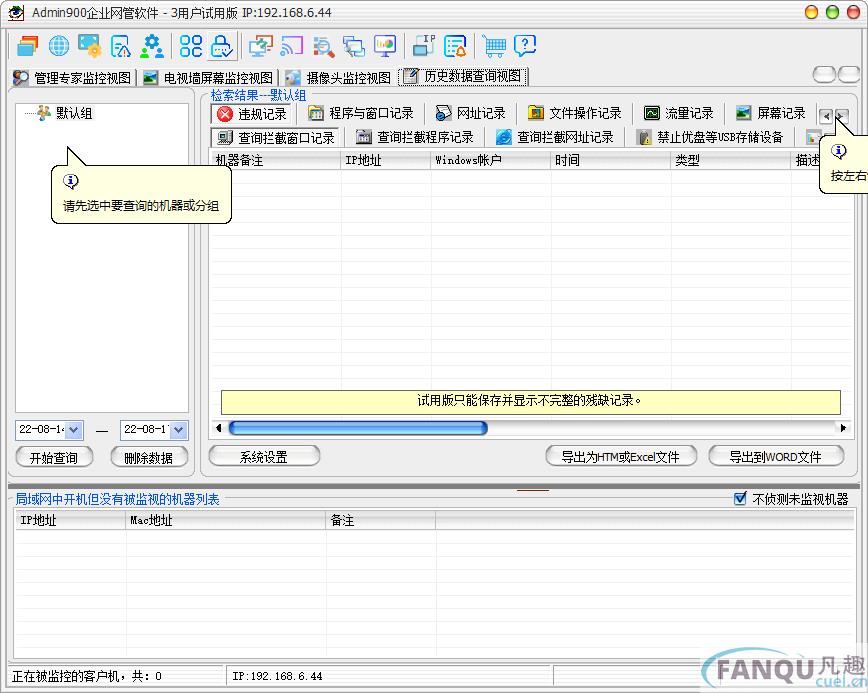Switch to 文件操作记录 tab

click(x=575, y=113)
